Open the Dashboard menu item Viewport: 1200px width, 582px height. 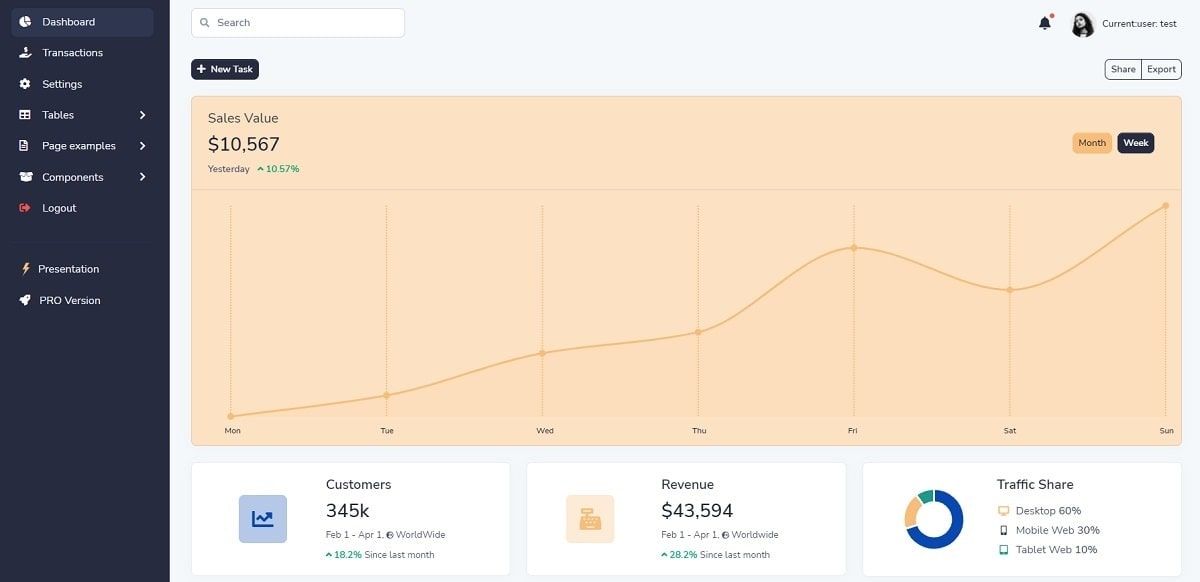(x=68, y=21)
